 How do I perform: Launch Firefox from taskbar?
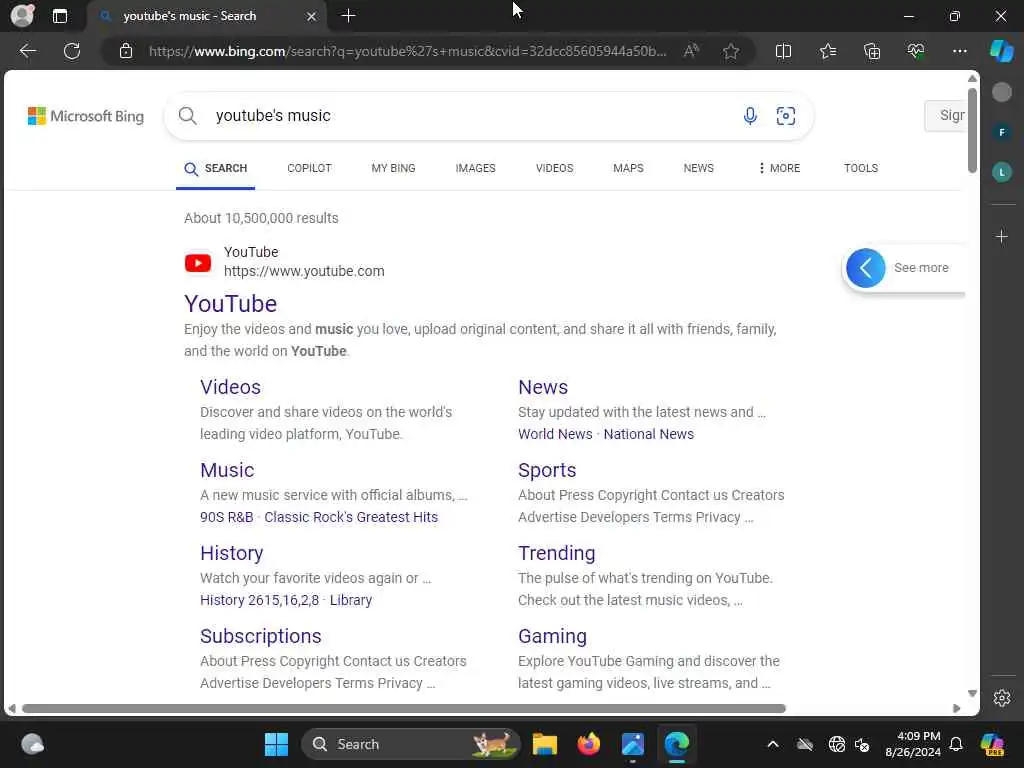pyautogui.click(x=588, y=744)
